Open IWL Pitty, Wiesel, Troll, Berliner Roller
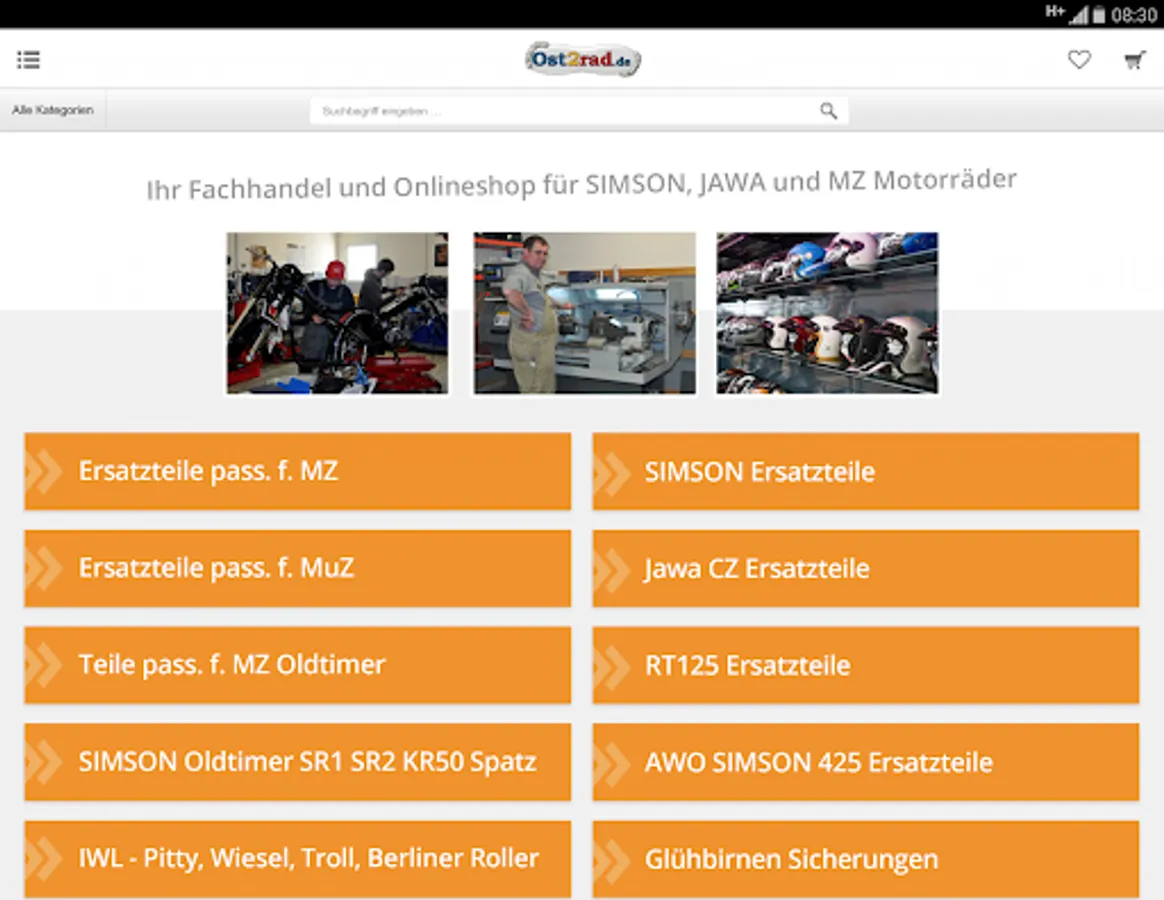 point(298,859)
